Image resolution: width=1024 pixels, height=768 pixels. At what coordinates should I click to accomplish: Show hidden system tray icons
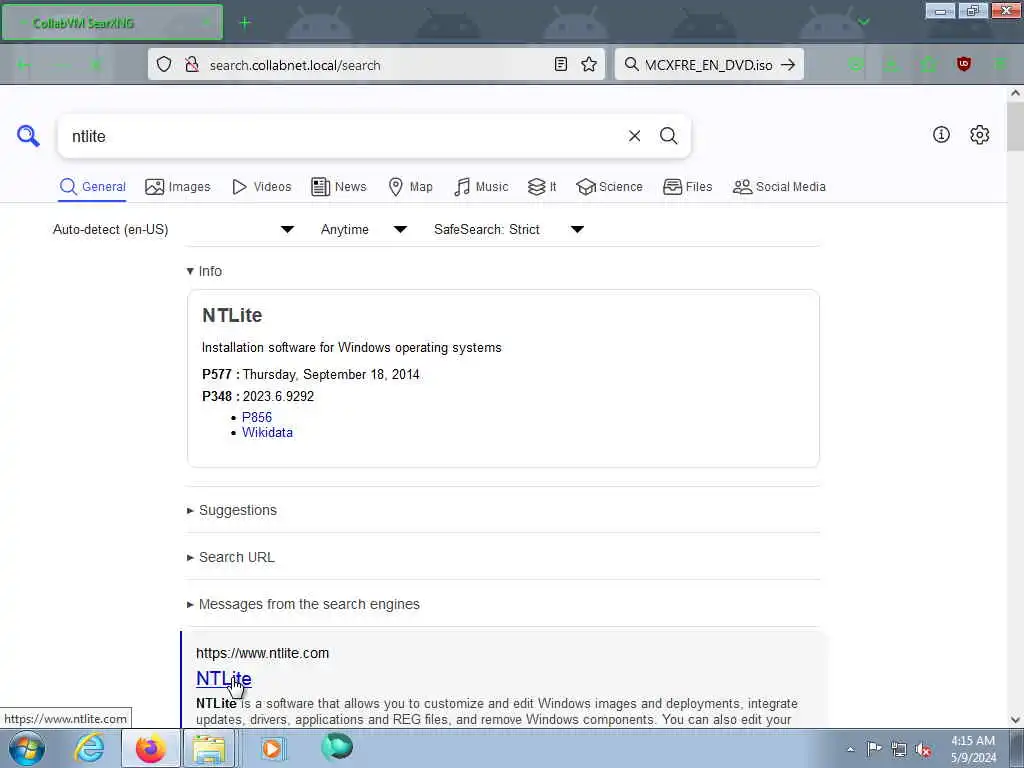pos(850,750)
